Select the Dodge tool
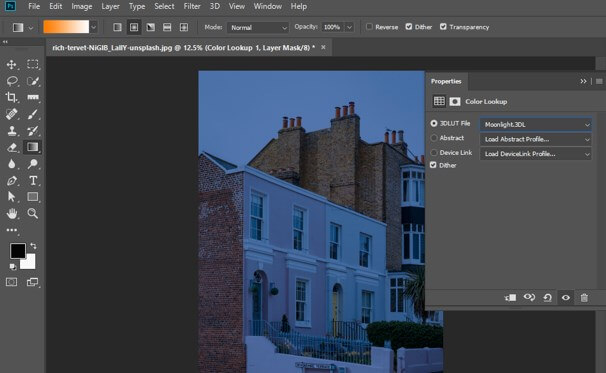The width and height of the screenshot is (606, 373). click(x=33, y=164)
